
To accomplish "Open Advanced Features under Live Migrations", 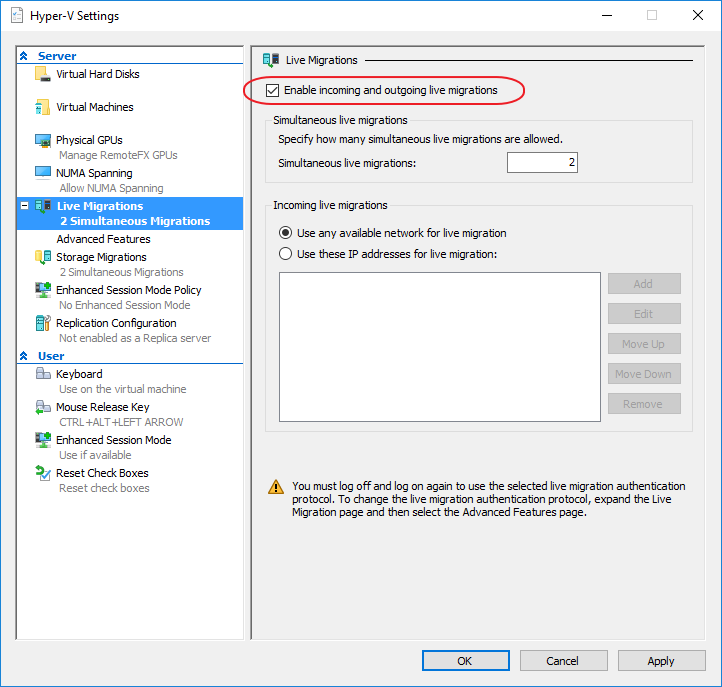I will click(104, 239).
